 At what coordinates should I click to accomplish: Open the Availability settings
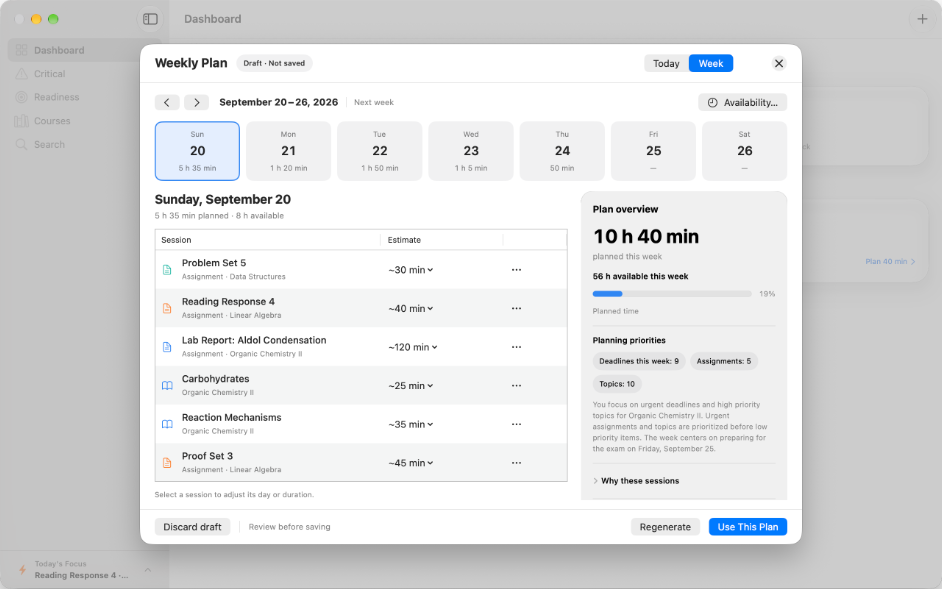tap(743, 102)
